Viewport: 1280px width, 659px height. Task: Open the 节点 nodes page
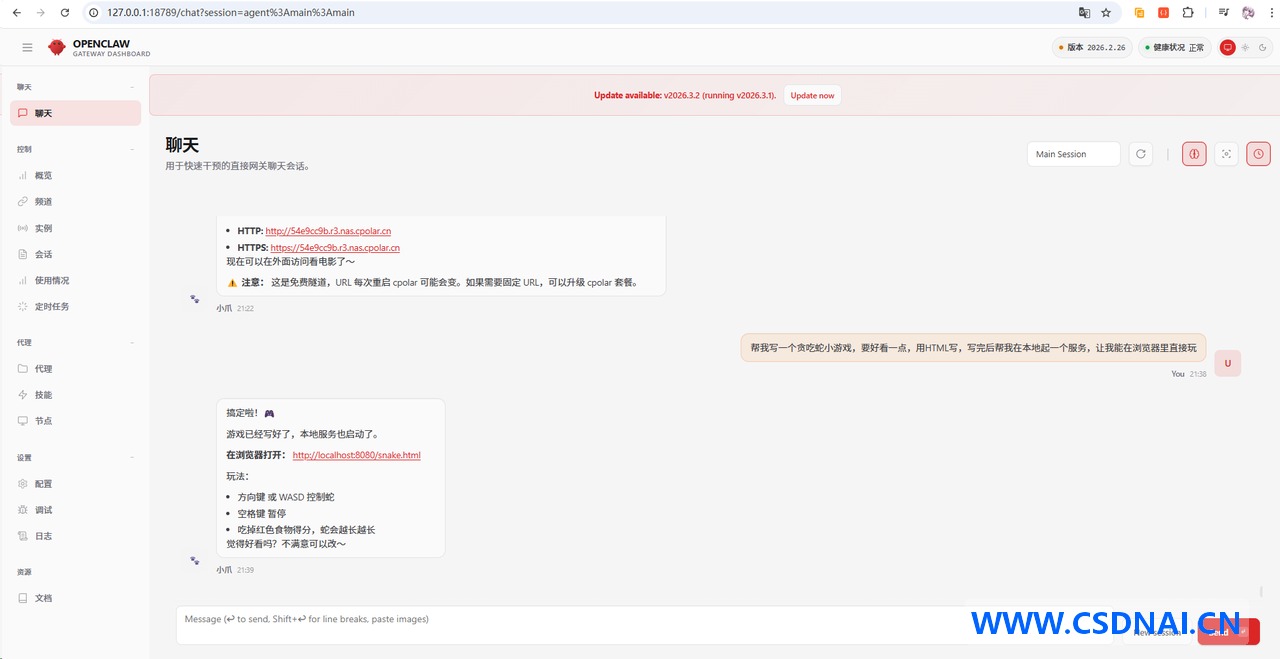tap(76, 421)
